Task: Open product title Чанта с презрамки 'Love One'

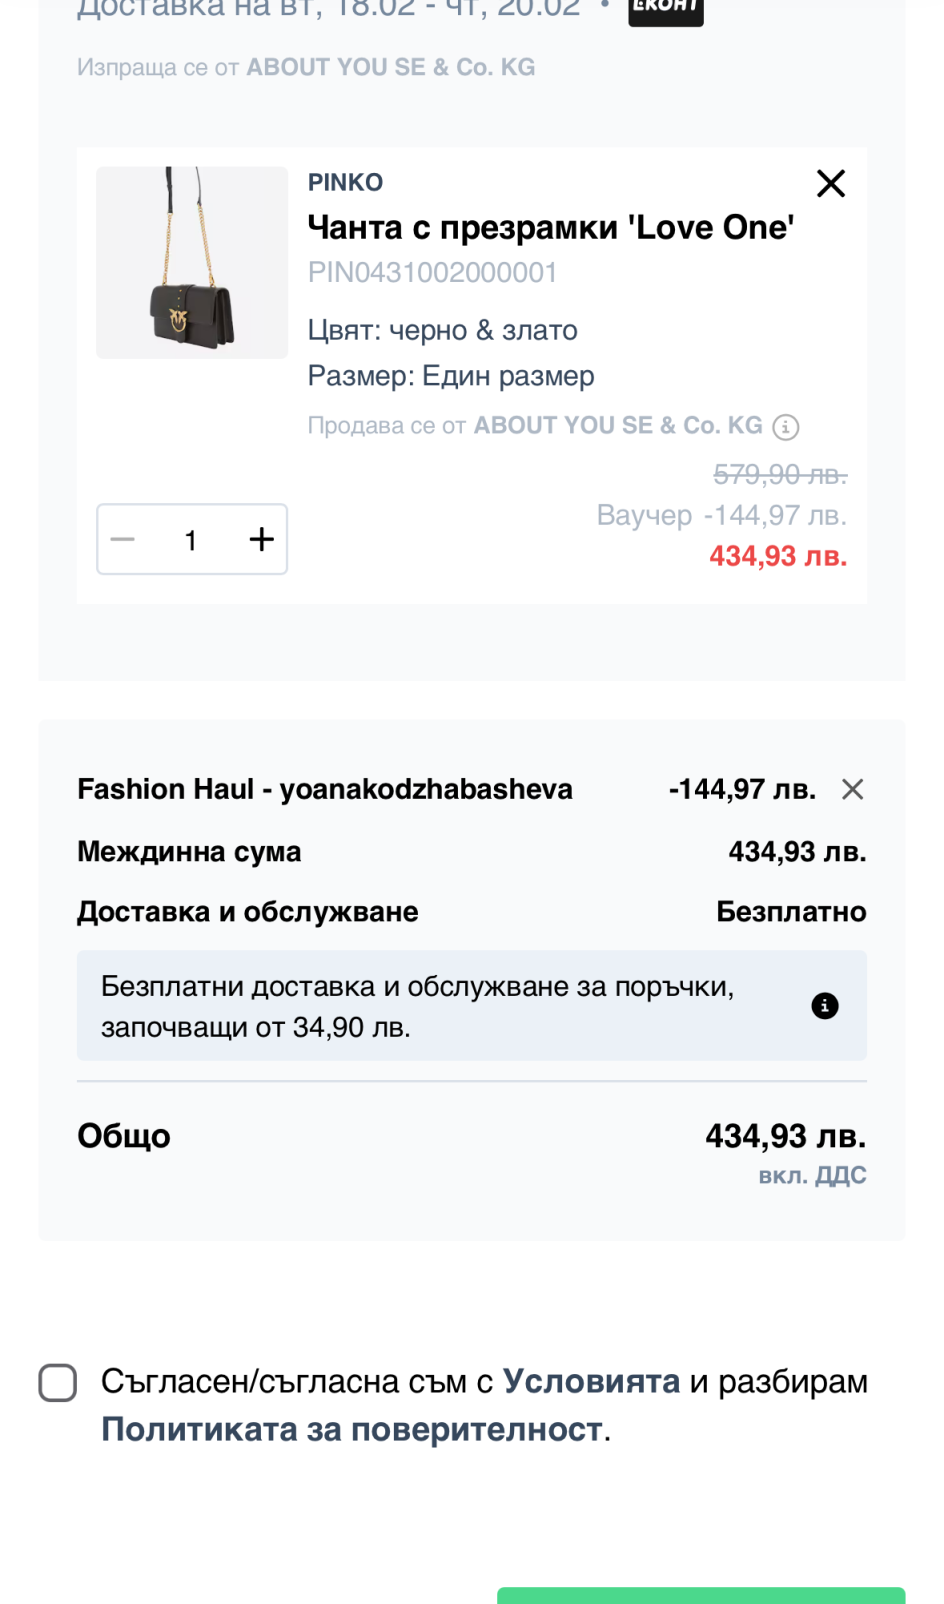Action: [551, 228]
